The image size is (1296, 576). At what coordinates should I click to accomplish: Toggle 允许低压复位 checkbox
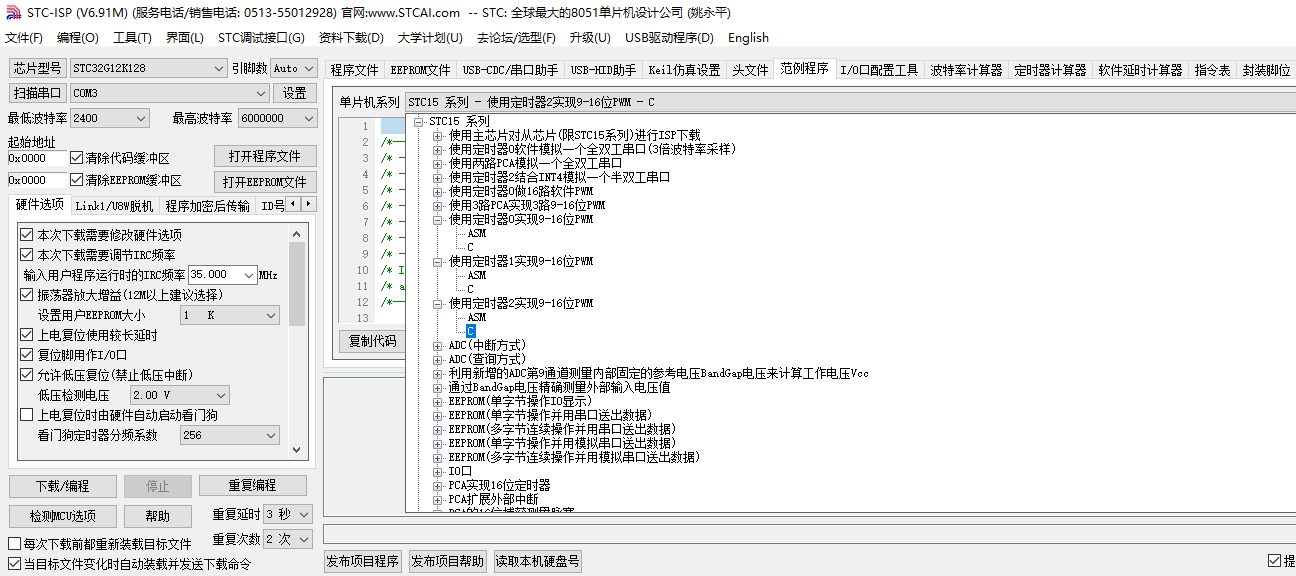click(x=27, y=375)
